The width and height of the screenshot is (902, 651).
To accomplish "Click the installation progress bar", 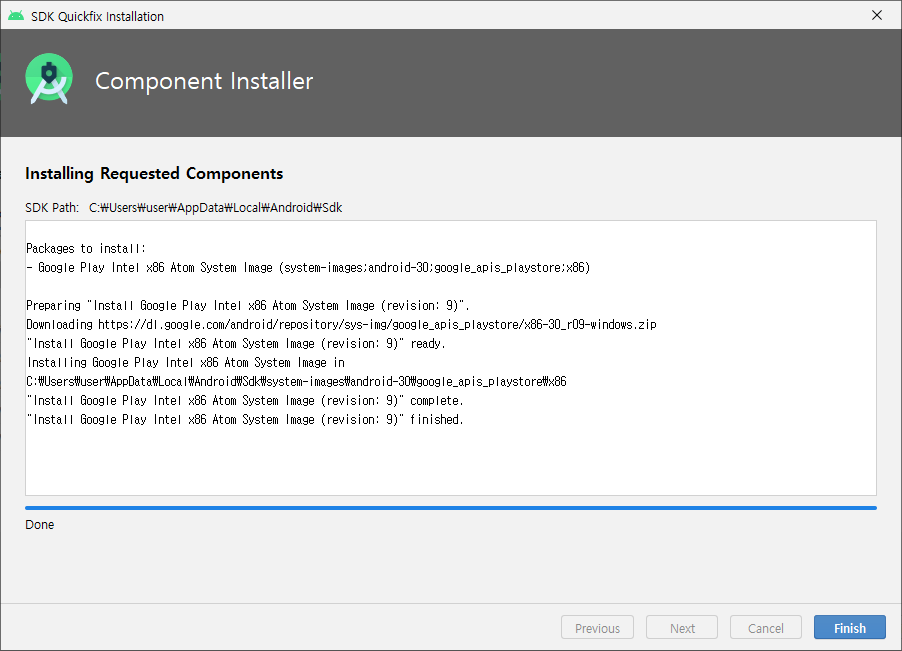I will pos(450,508).
